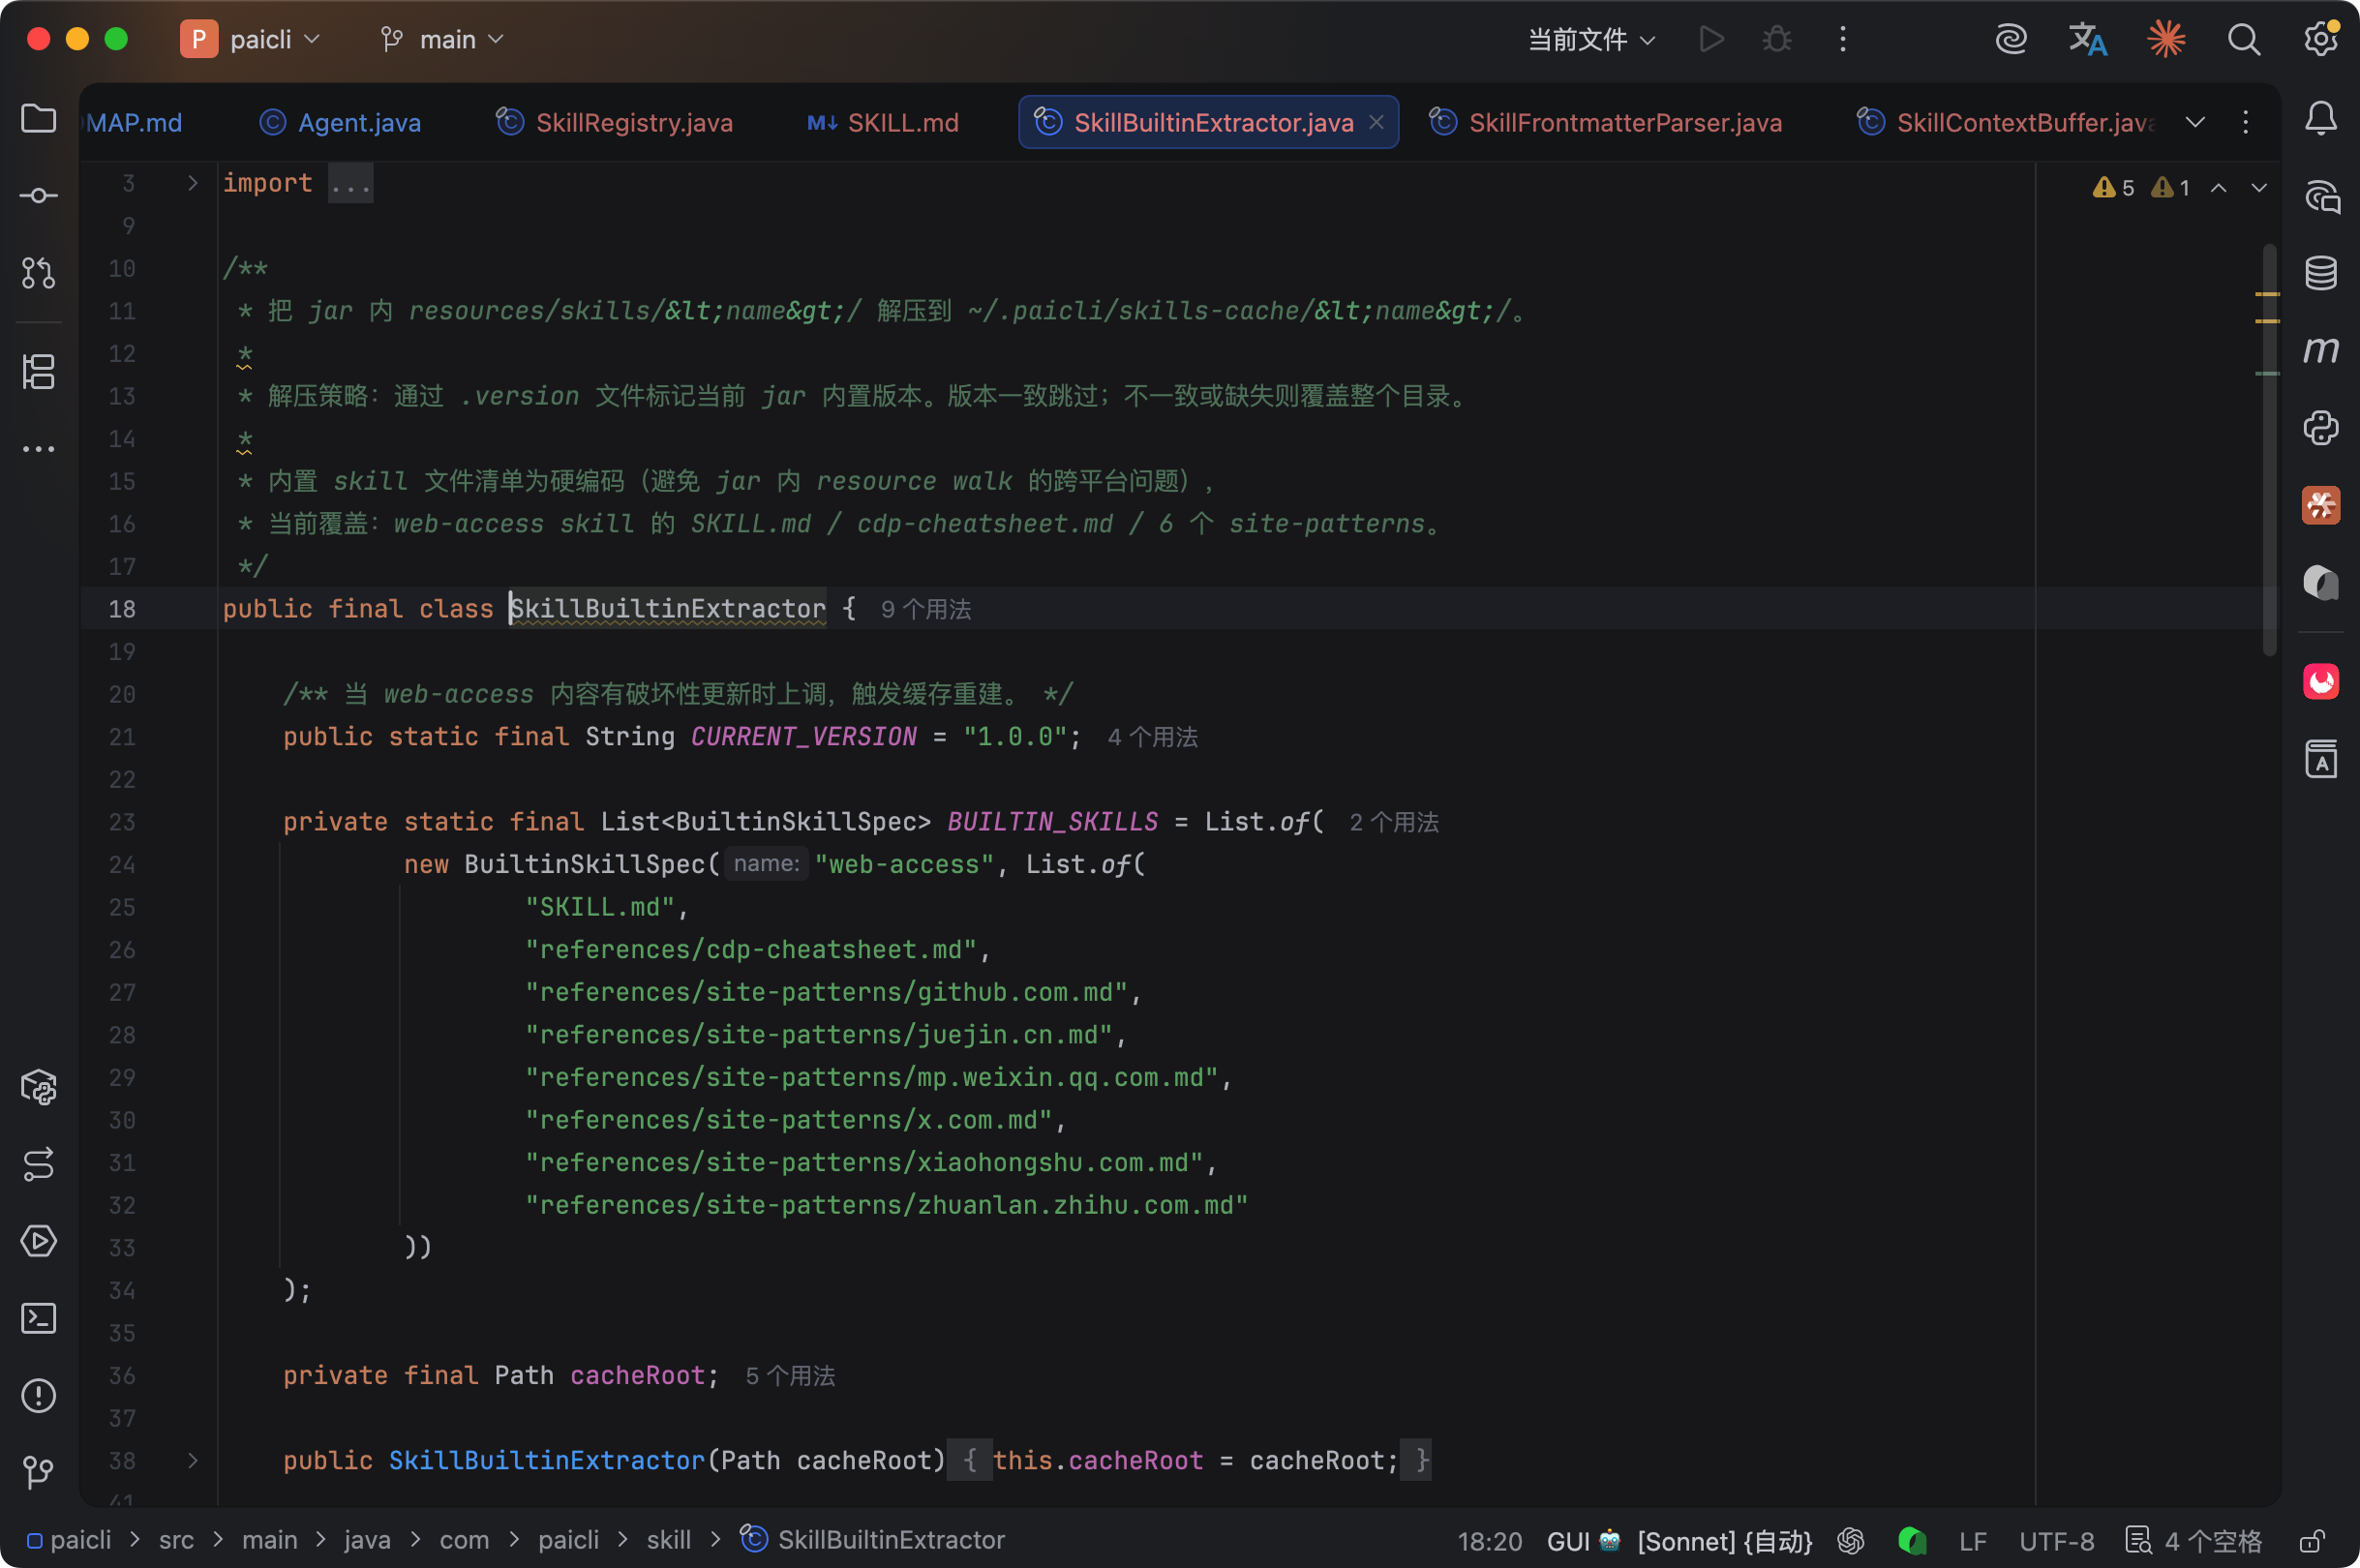Expand the folded import block

point(193,183)
